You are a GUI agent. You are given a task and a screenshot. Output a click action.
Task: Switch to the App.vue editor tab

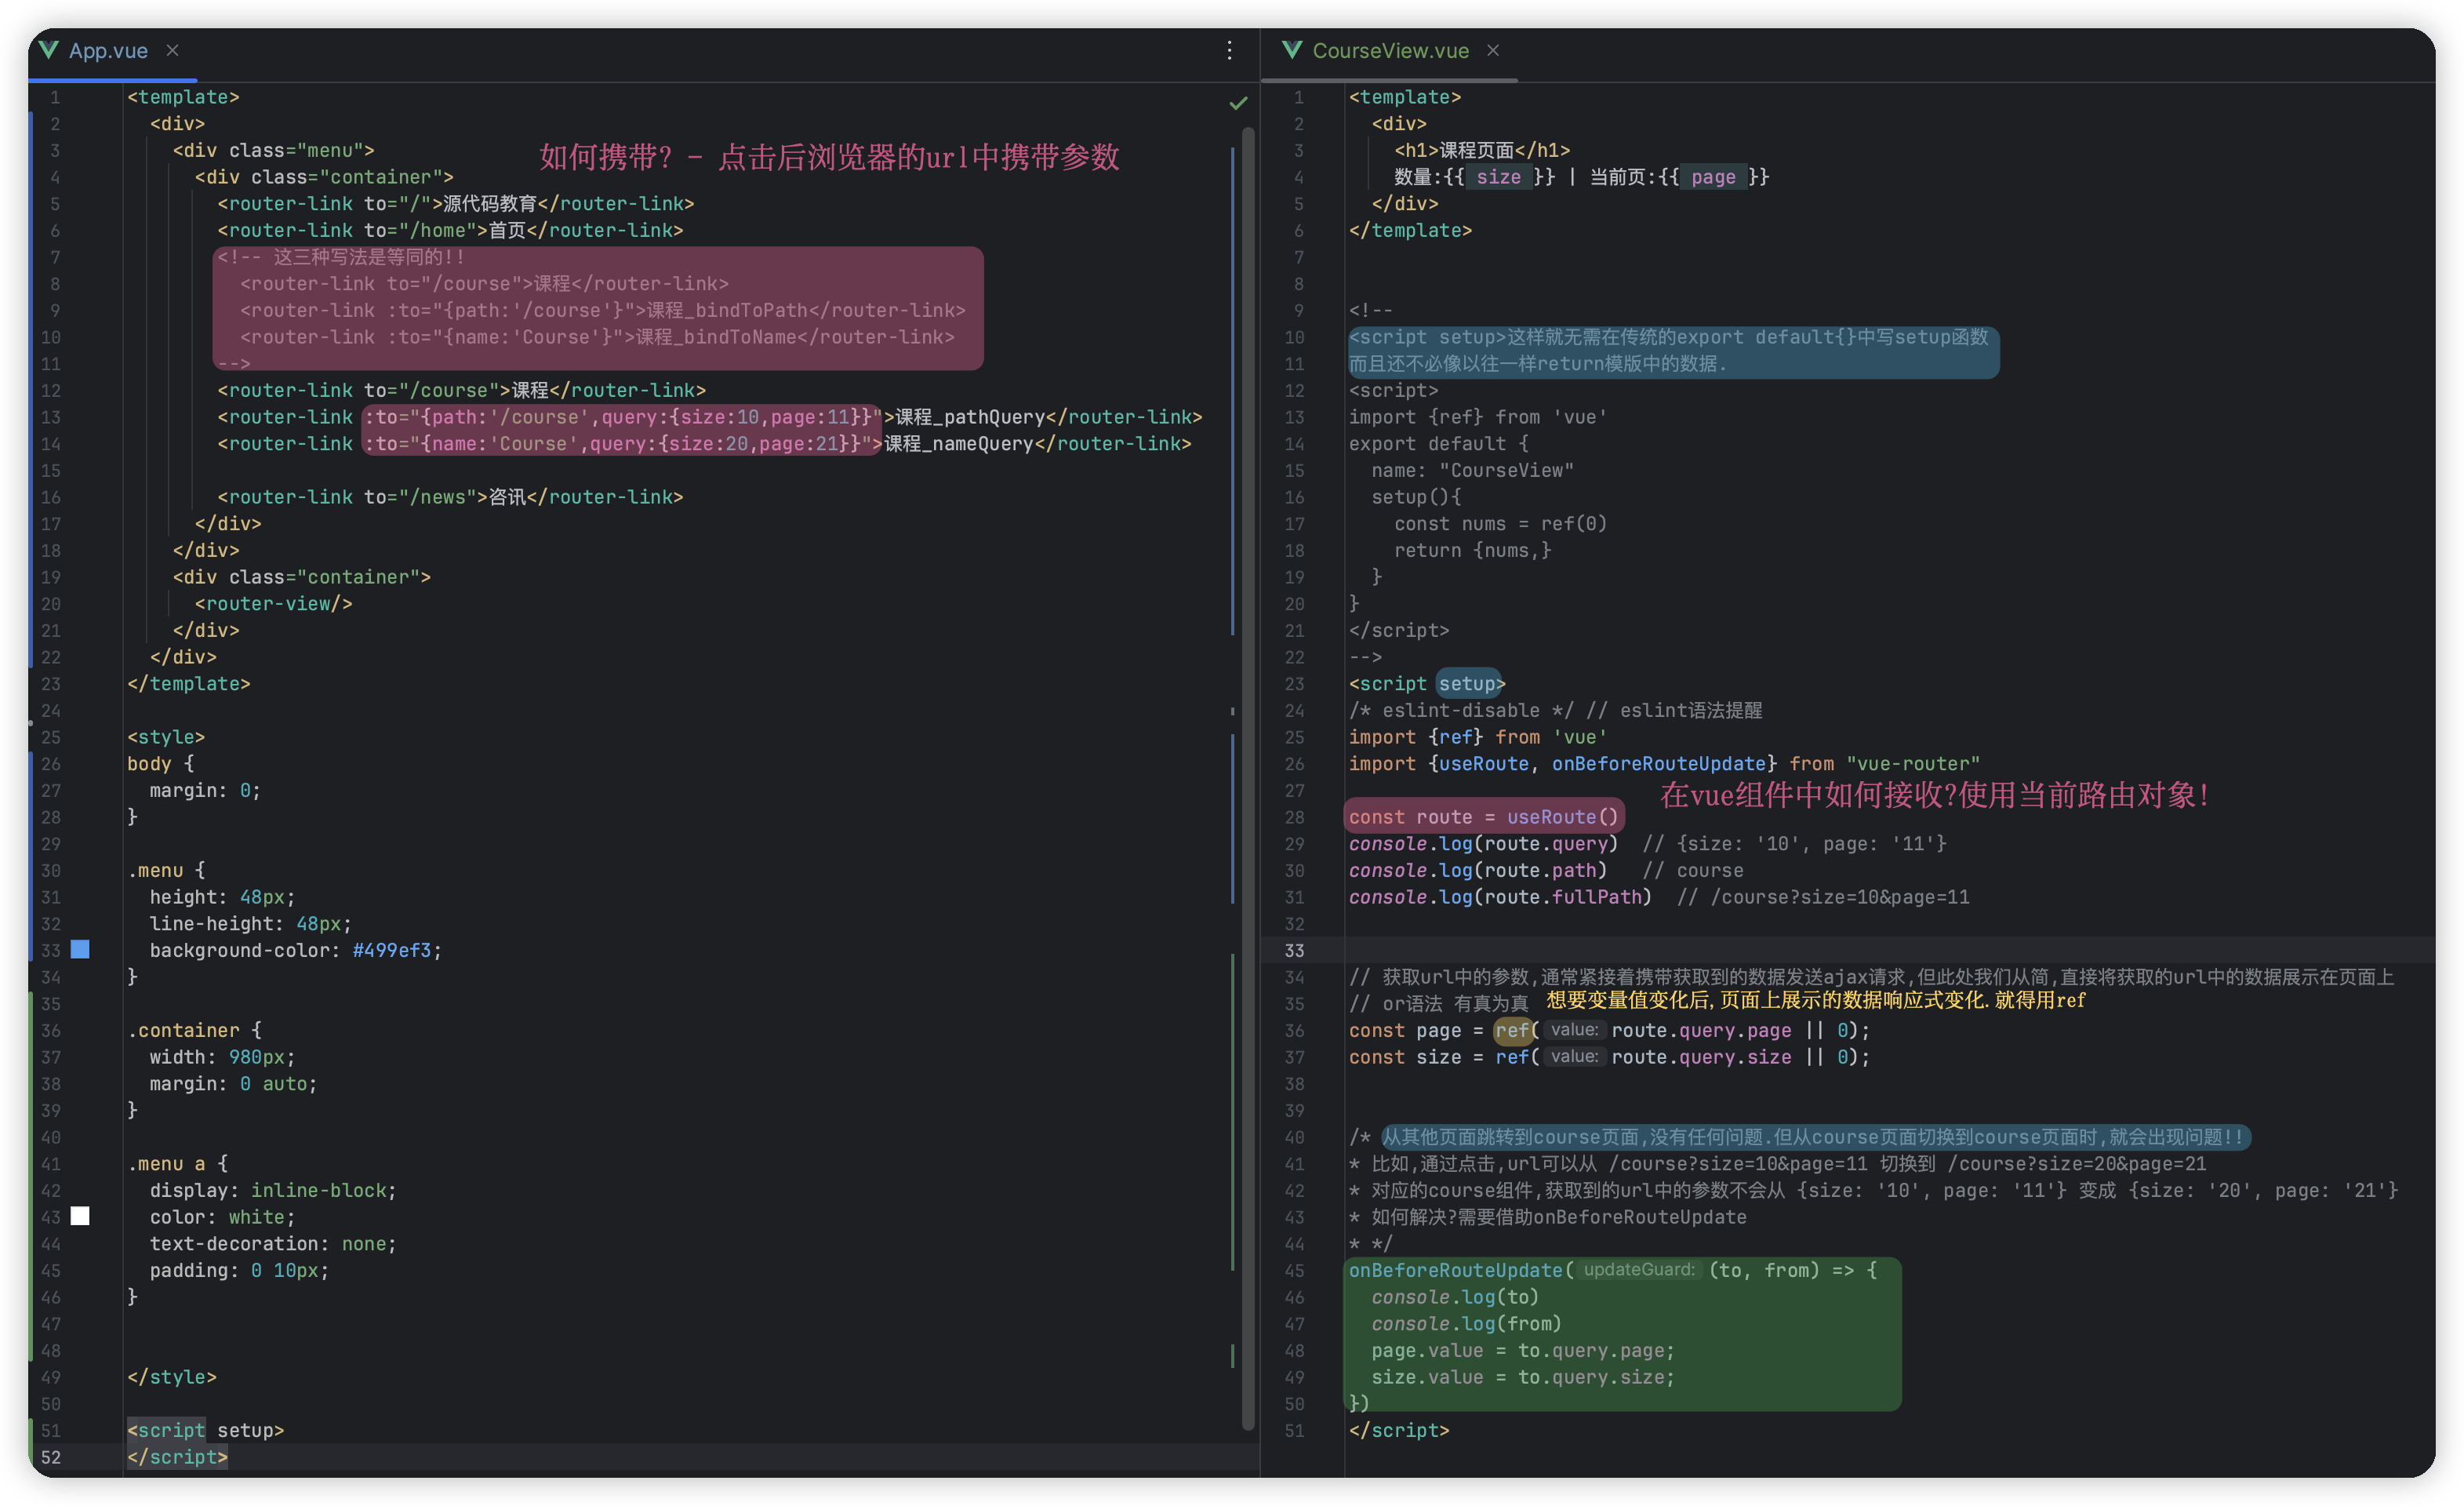(108, 51)
